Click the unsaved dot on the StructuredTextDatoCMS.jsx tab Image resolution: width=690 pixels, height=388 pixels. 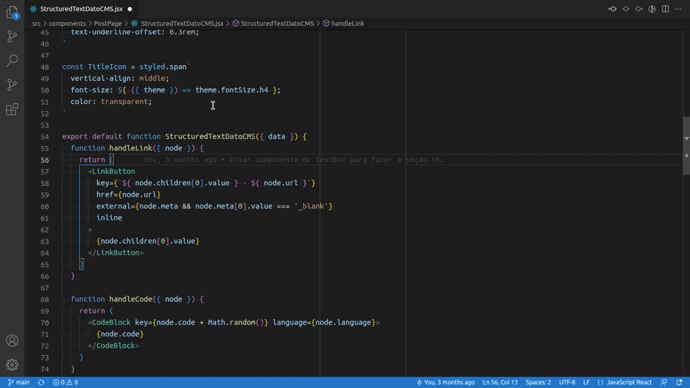(x=130, y=9)
